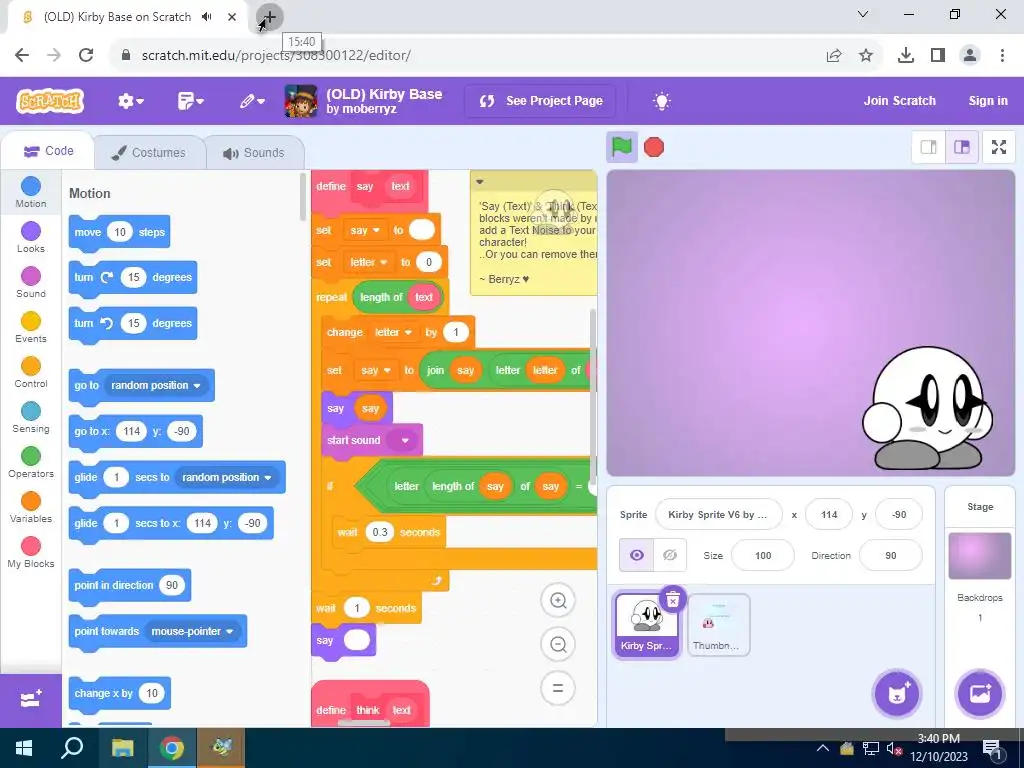Screen dimensions: 1024x768
Task: Click the red stop sign button
Action: [654, 147]
